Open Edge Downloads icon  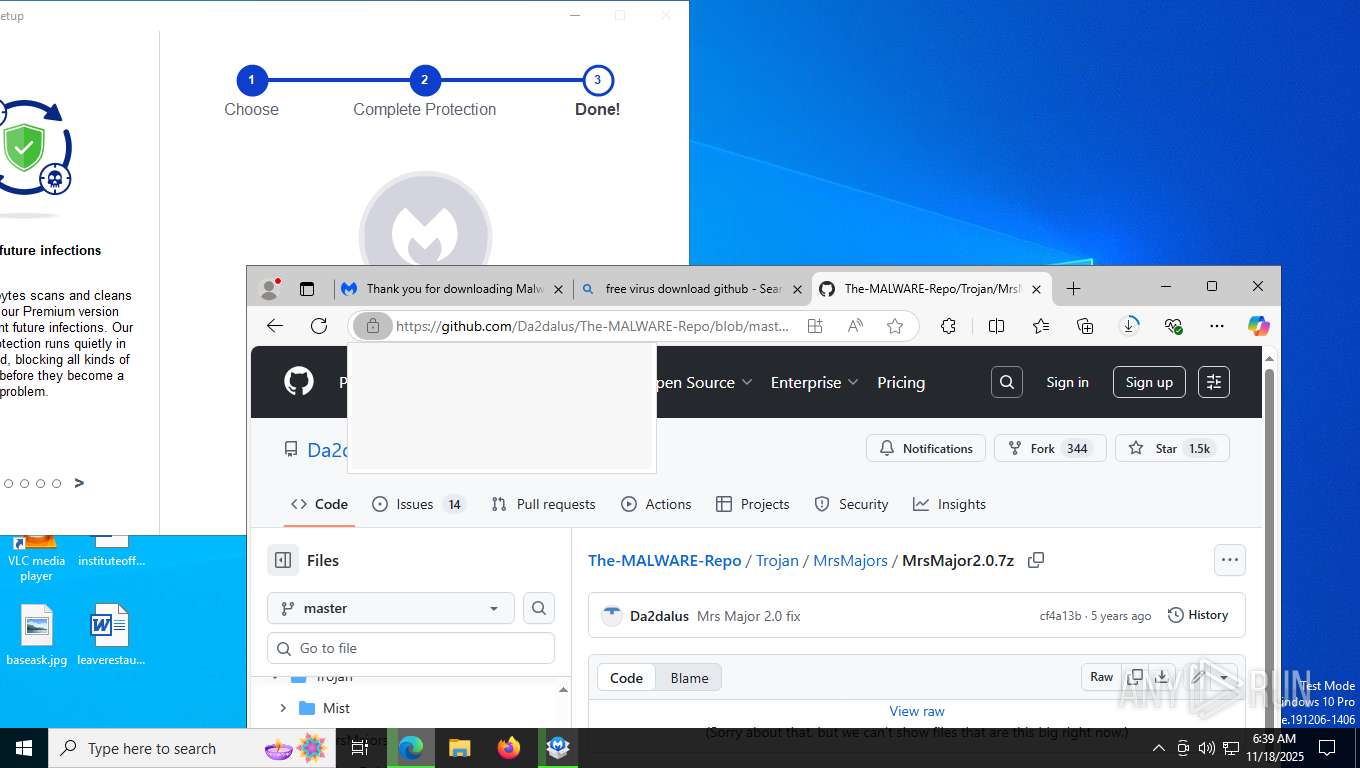1129,326
